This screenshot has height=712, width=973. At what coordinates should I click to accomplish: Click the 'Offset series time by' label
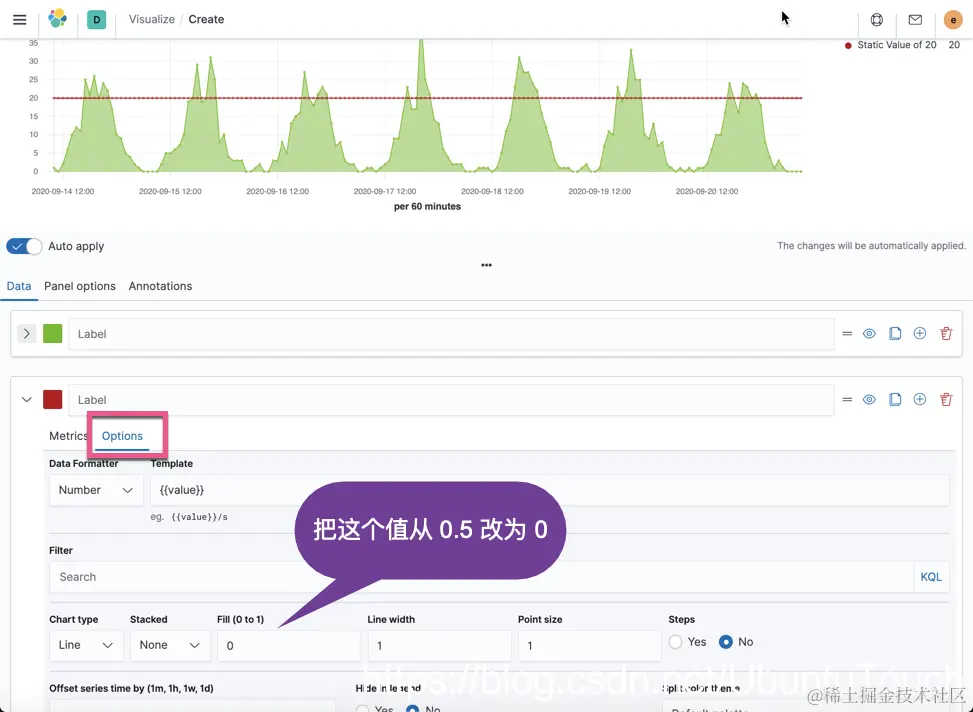click(132, 688)
